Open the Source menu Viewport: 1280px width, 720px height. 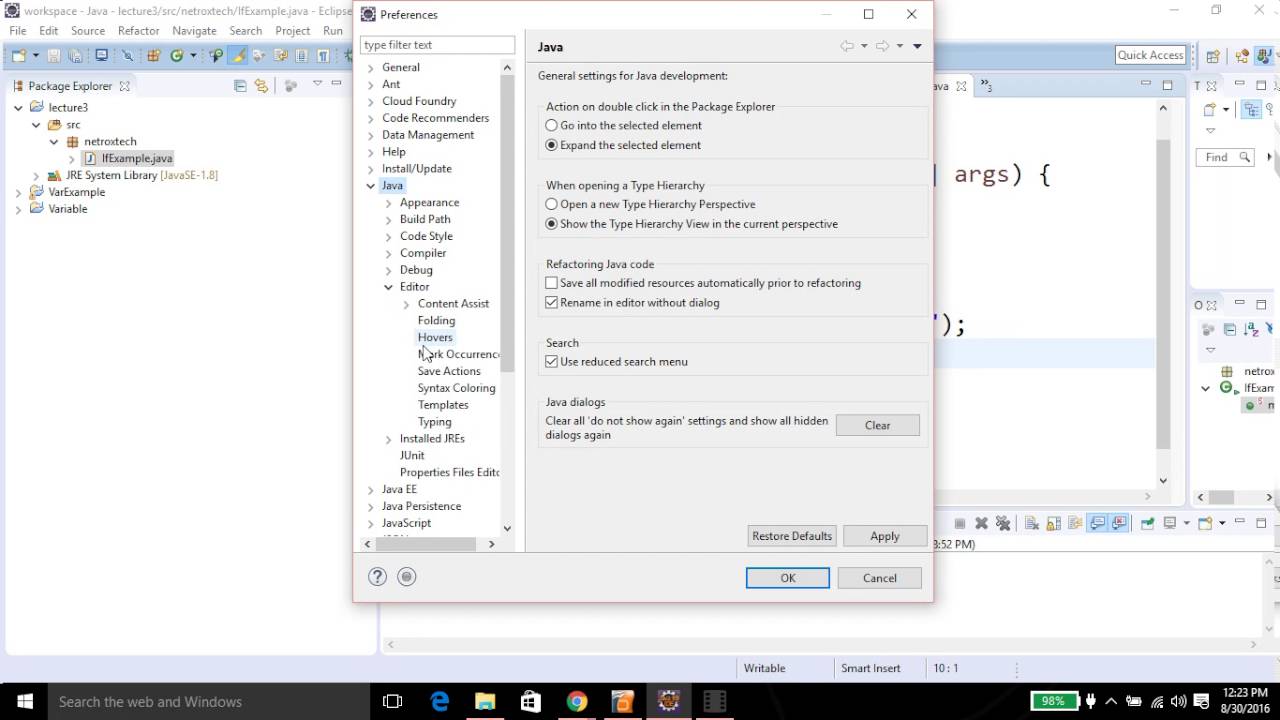pyautogui.click(x=87, y=31)
